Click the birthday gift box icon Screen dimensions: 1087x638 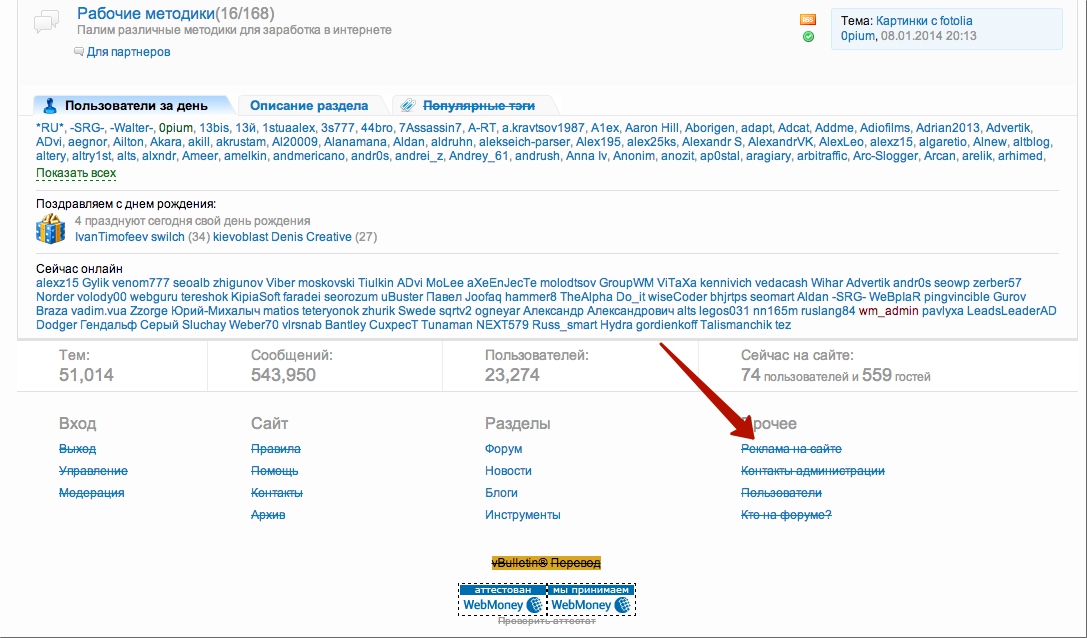pos(50,229)
